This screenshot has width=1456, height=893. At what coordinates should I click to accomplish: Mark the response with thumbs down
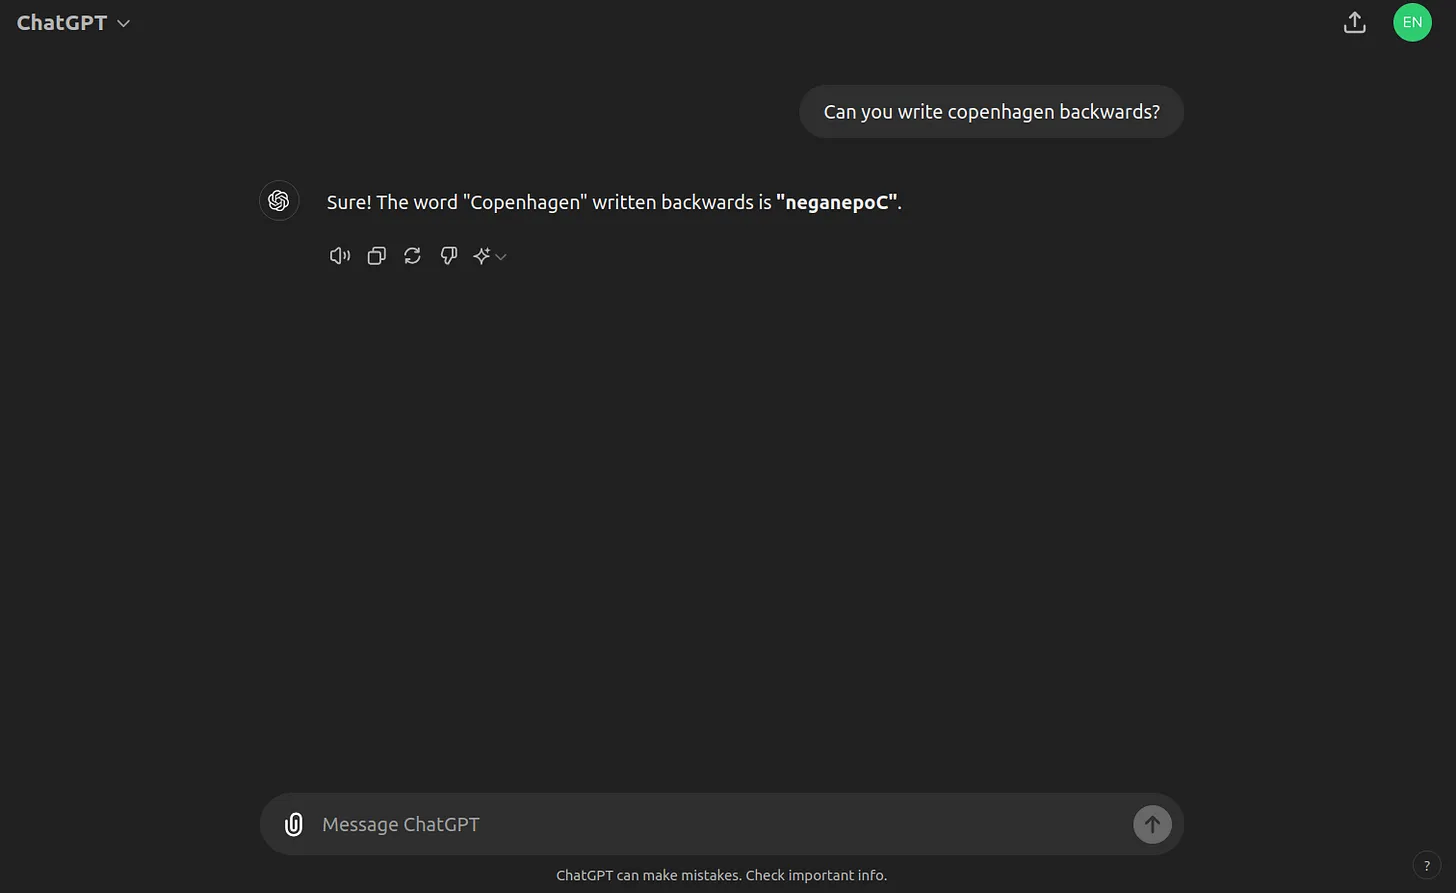448,256
